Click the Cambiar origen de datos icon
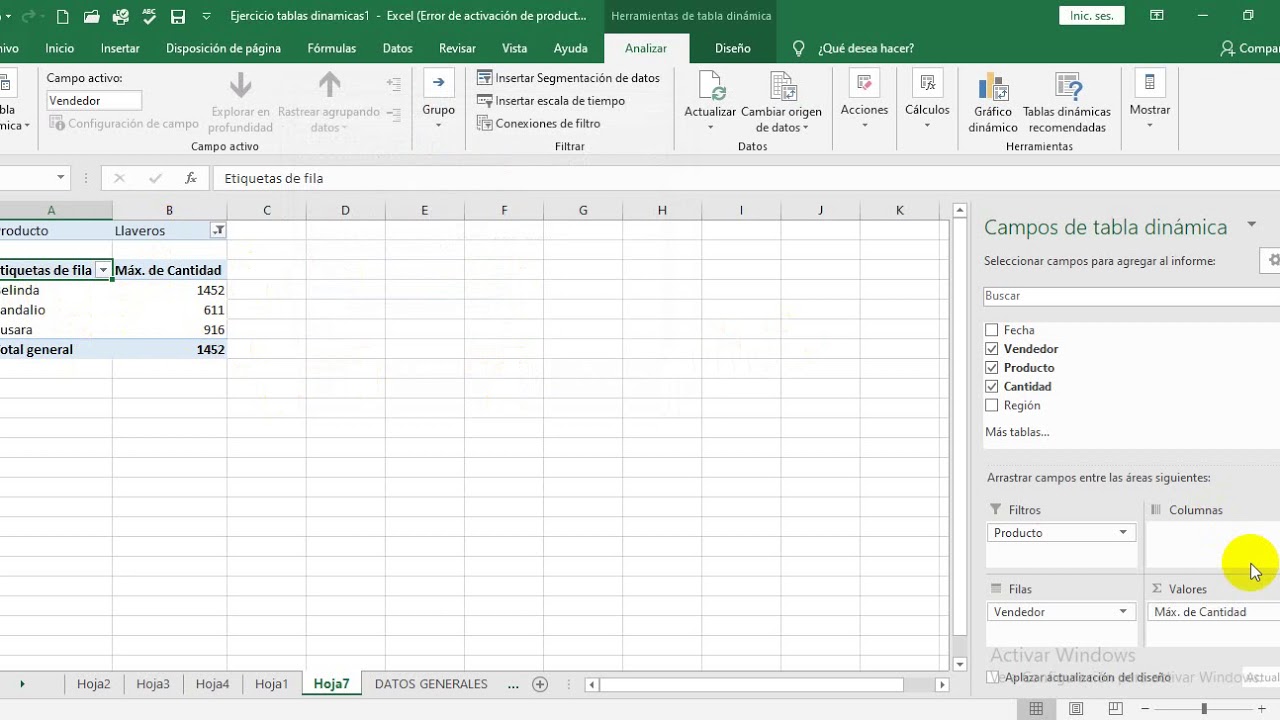 point(782,88)
